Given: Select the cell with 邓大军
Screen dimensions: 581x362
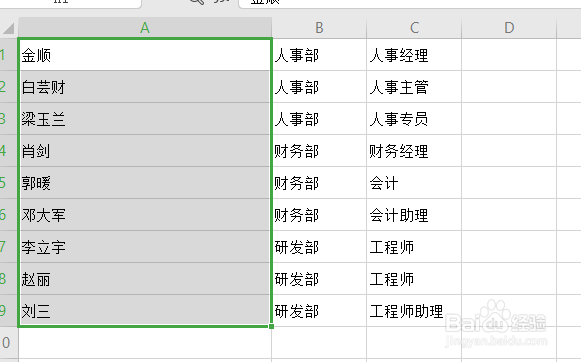Looking at the screenshot, I should tap(145, 215).
